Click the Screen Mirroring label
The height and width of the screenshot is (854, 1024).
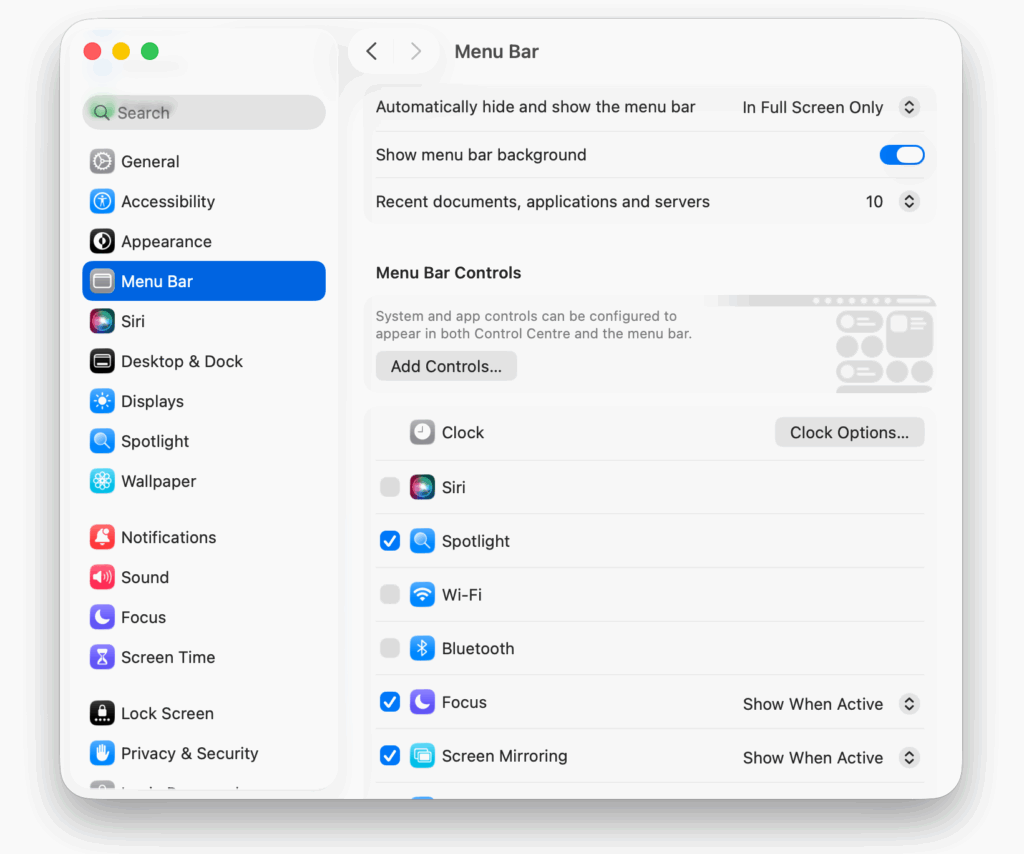(x=505, y=756)
